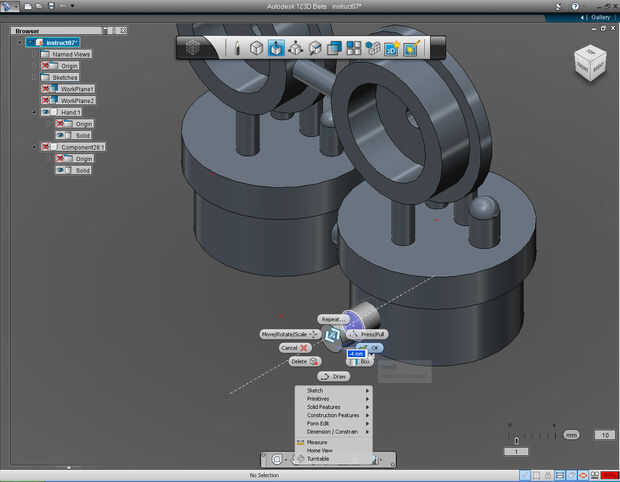Click the application menu icon at top-left

pyautogui.click(x=8, y=6)
